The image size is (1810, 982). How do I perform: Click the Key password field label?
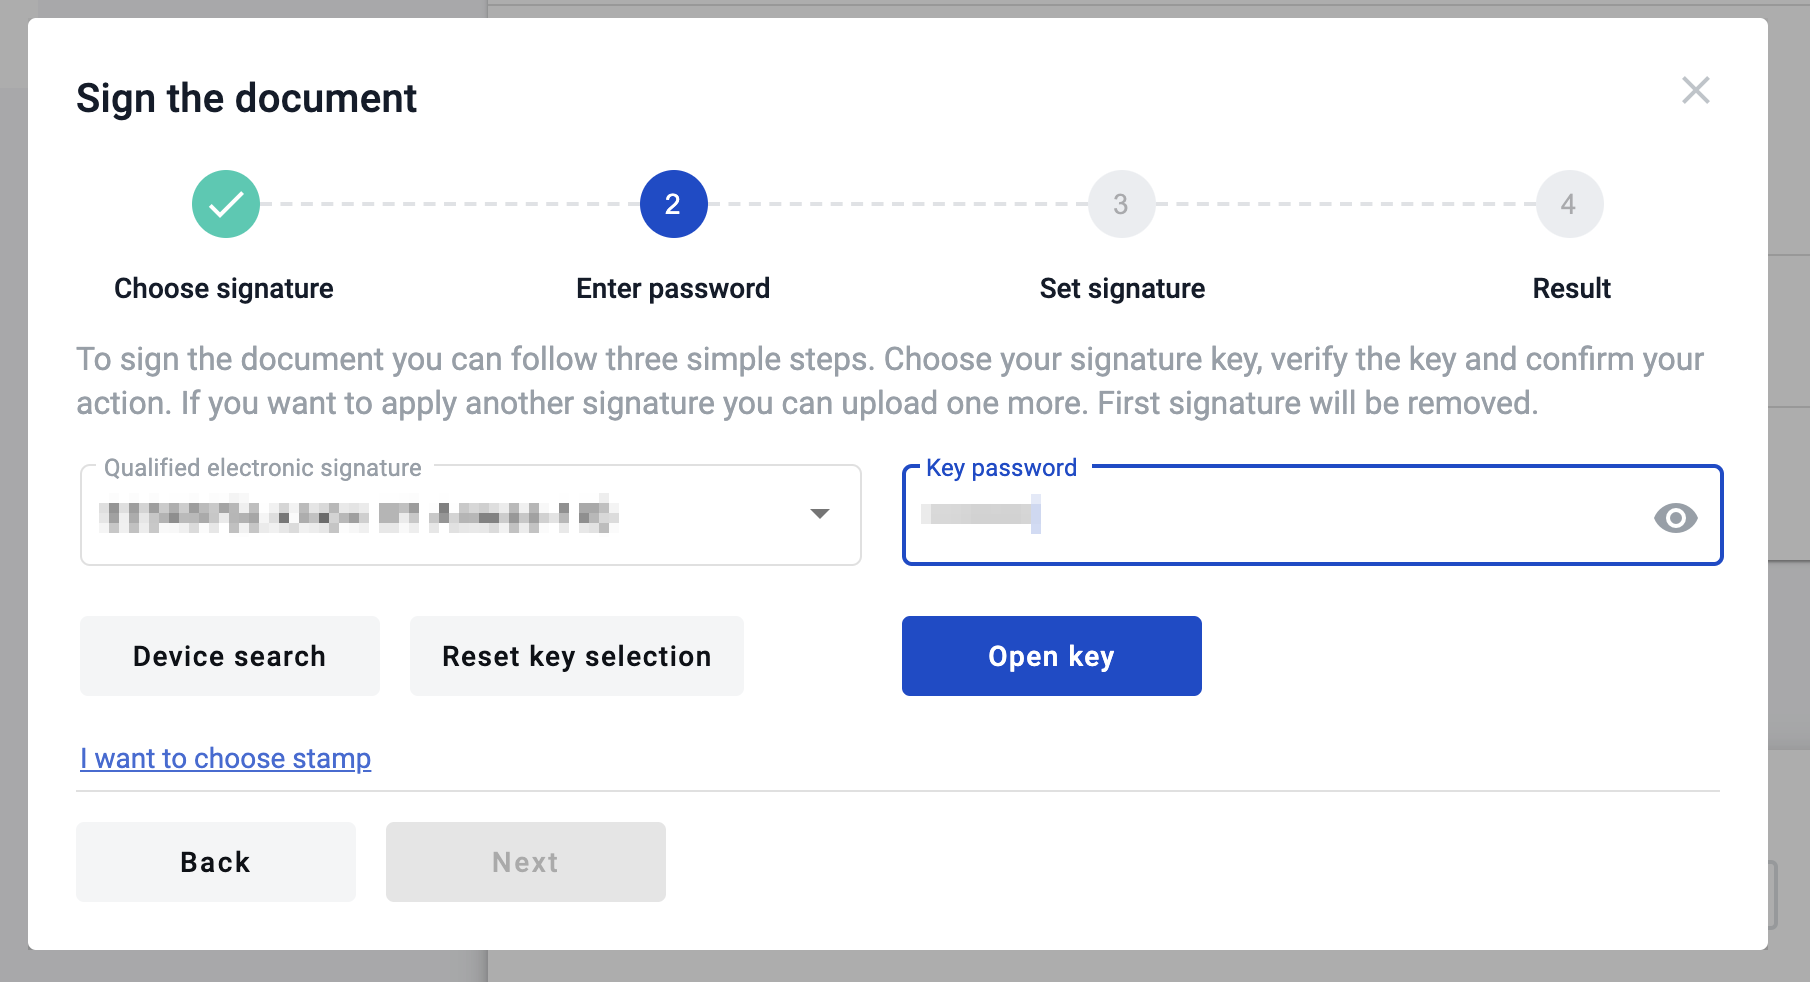click(1001, 468)
